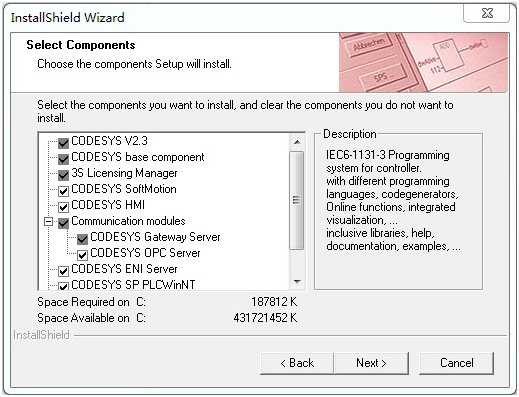Click the component list scroll down arrow
The width and height of the screenshot is (519, 397).
[x=297, y=282]
